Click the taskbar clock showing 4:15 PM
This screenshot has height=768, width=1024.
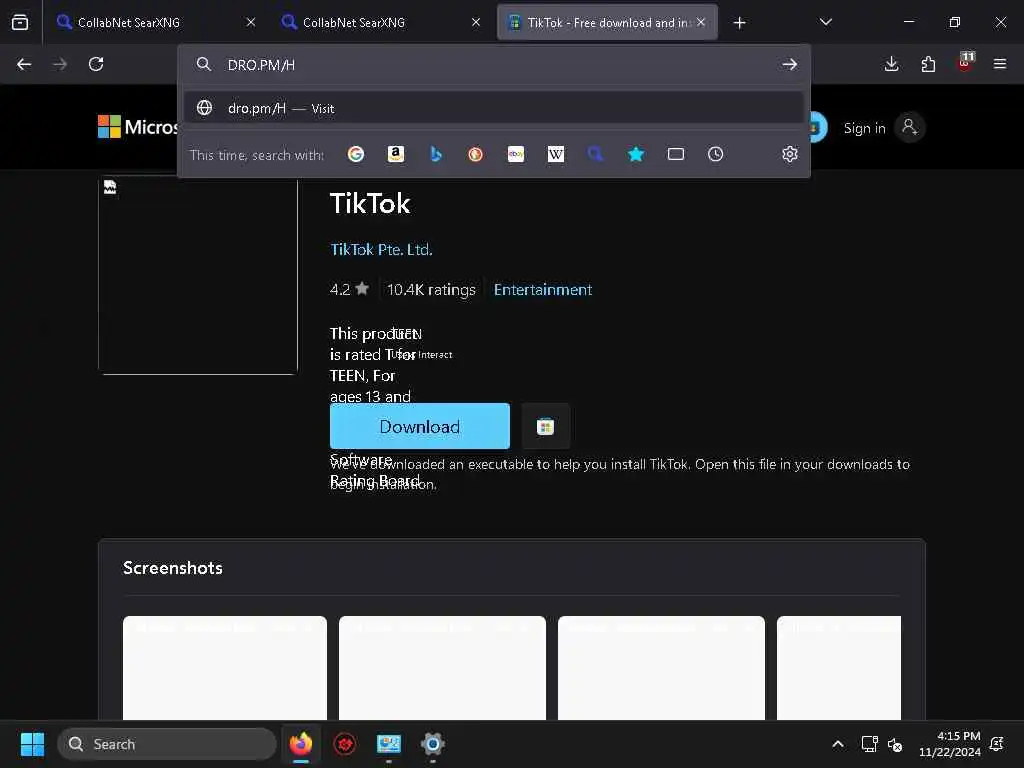coord(950,744)
